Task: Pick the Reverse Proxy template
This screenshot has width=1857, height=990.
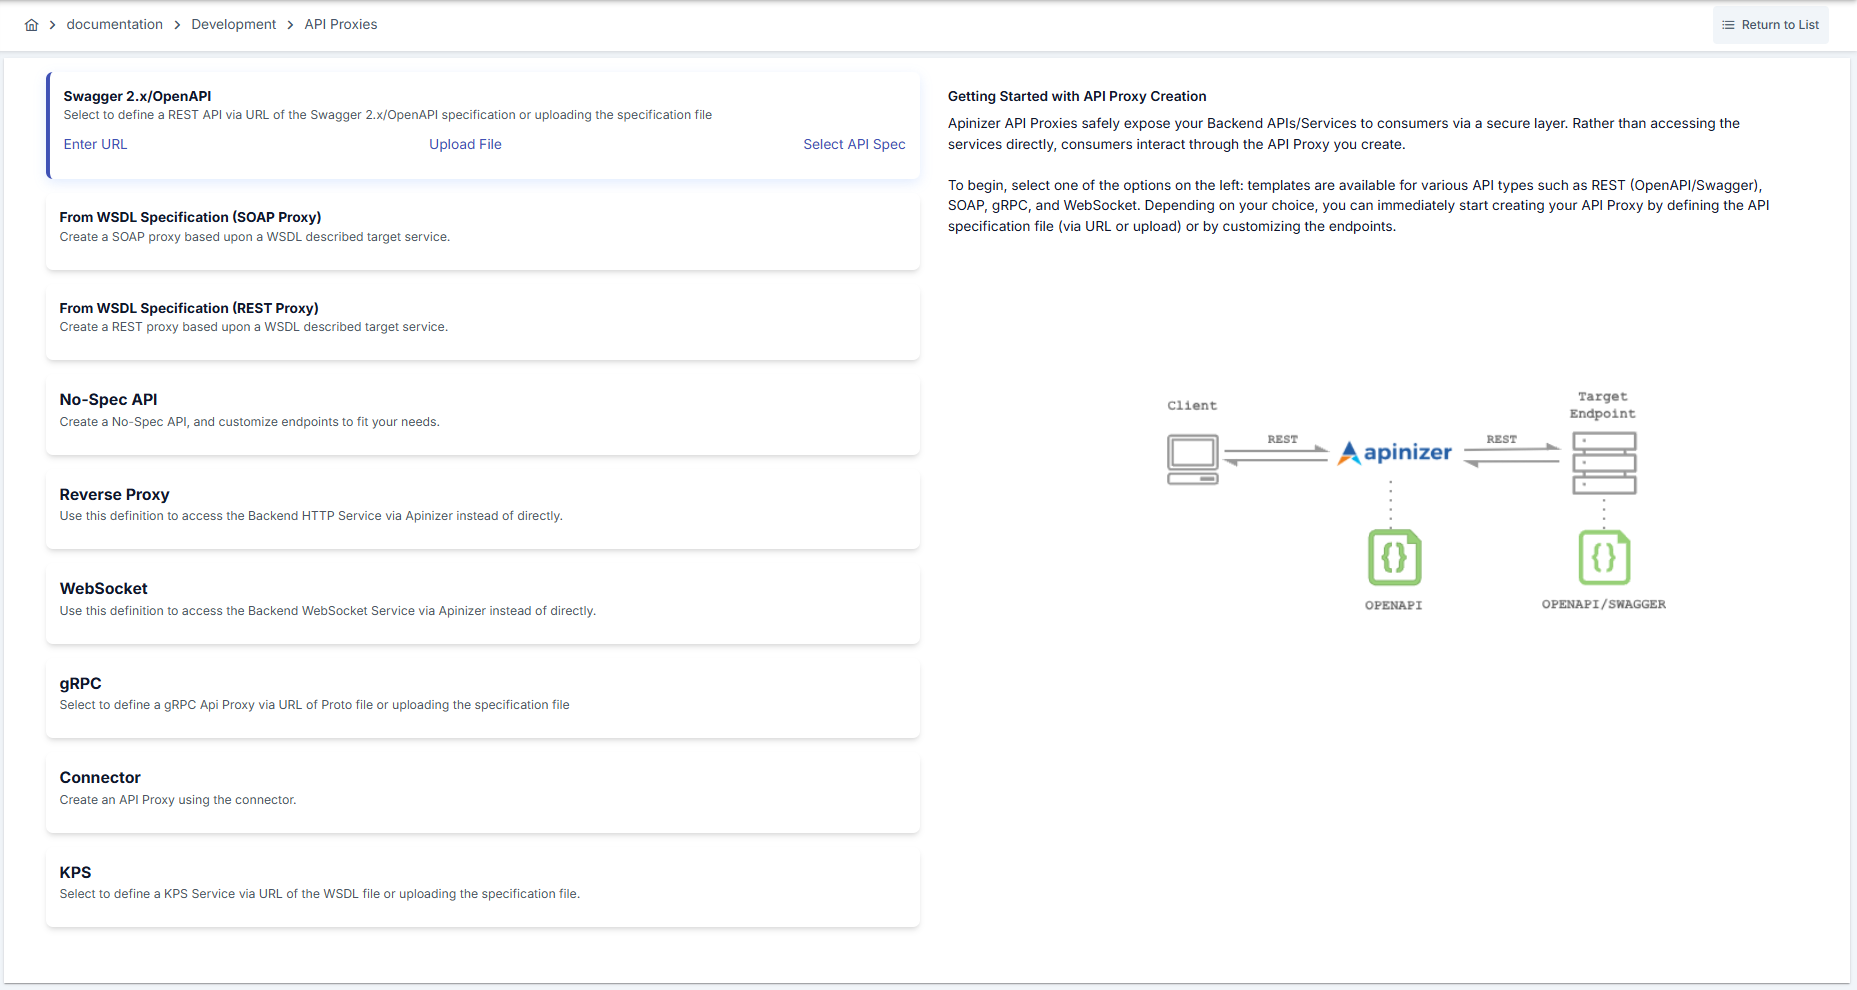Action: 483,509
